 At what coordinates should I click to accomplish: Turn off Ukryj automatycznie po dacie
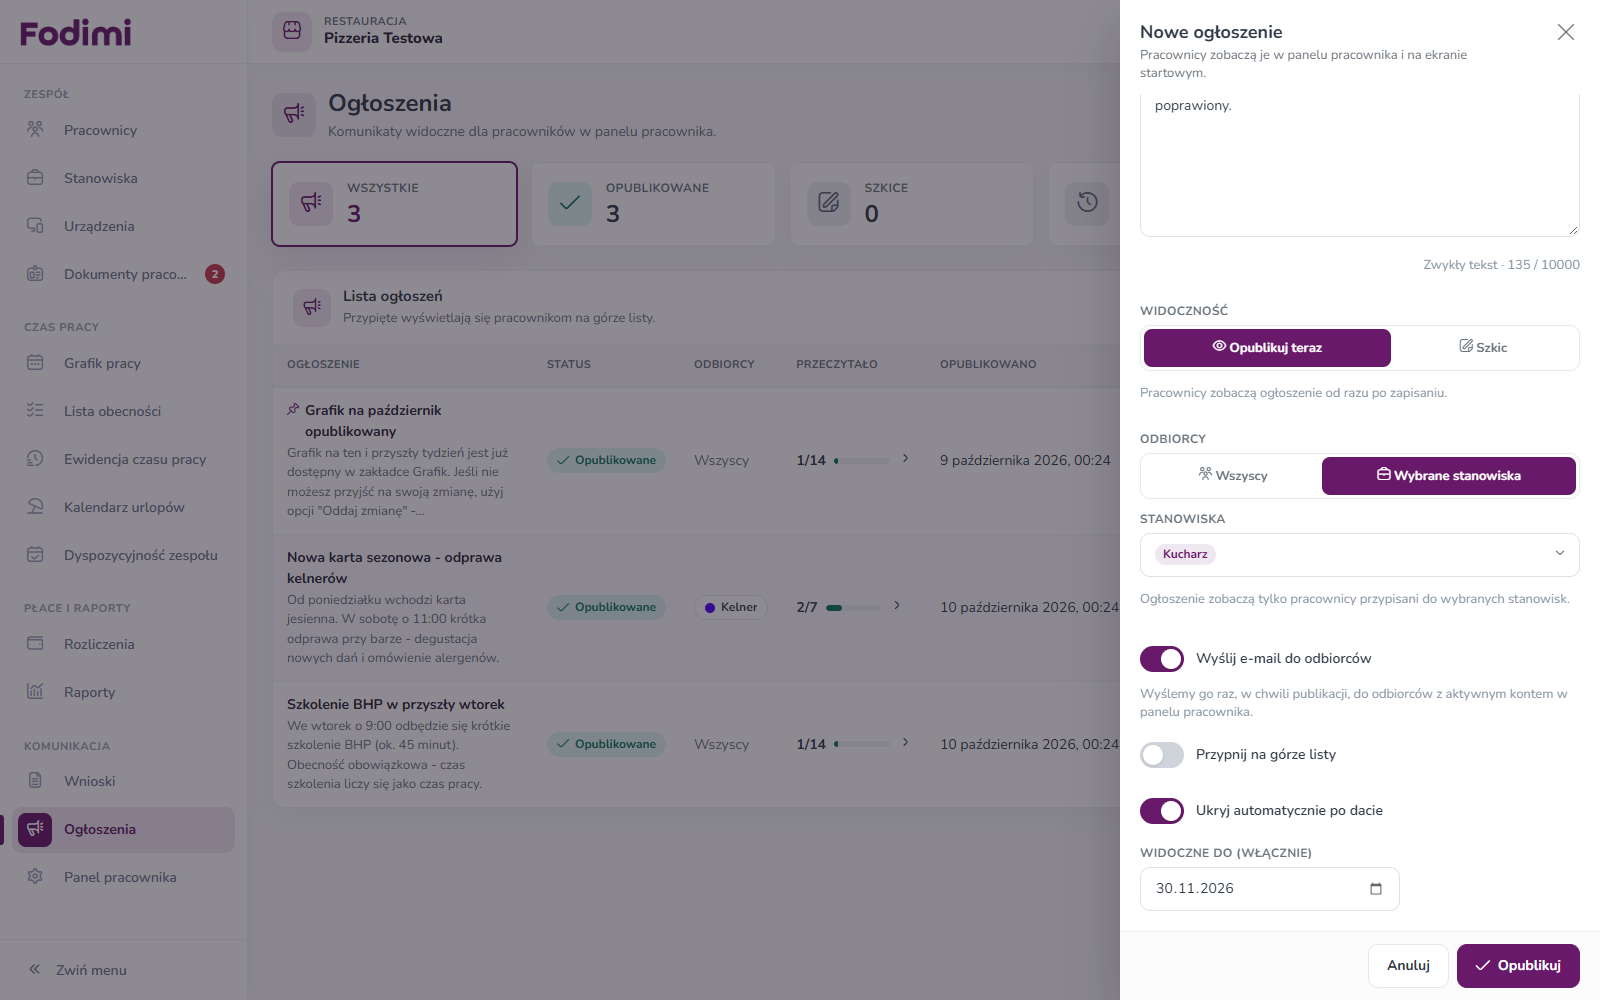click(x=1162, y=811)
